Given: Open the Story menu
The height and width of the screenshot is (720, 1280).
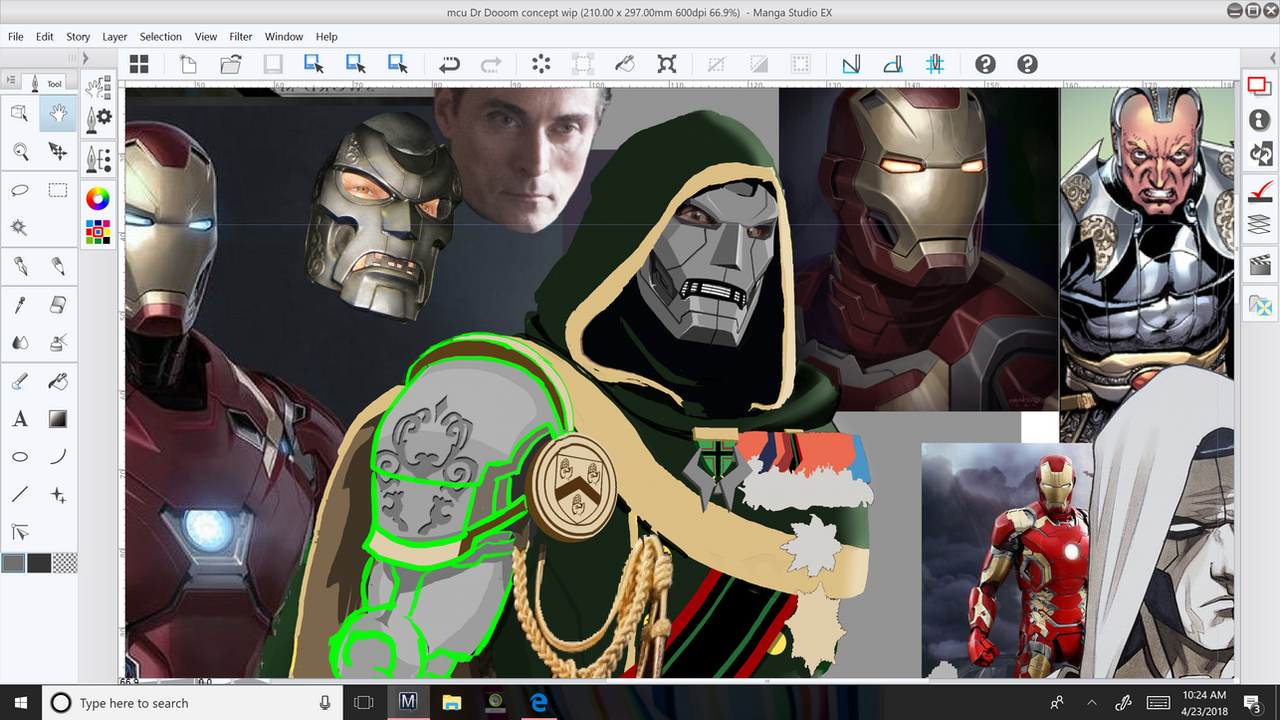Looking at the screenshot, I should pyautogui.click(x=78, y=37).
